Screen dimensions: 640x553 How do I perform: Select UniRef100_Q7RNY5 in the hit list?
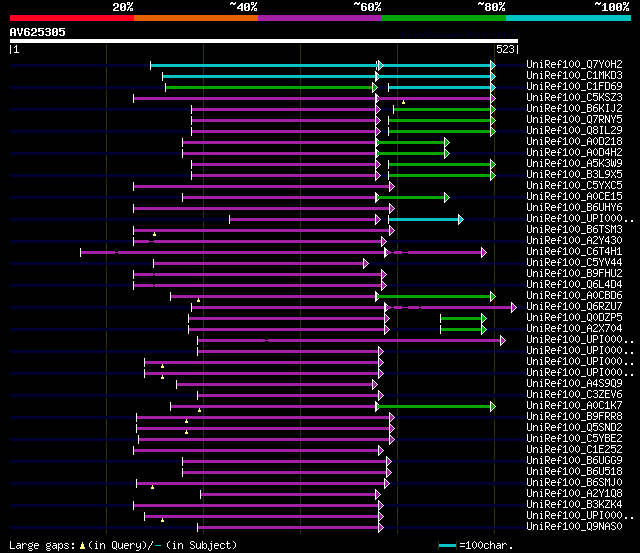click(574, 120)
